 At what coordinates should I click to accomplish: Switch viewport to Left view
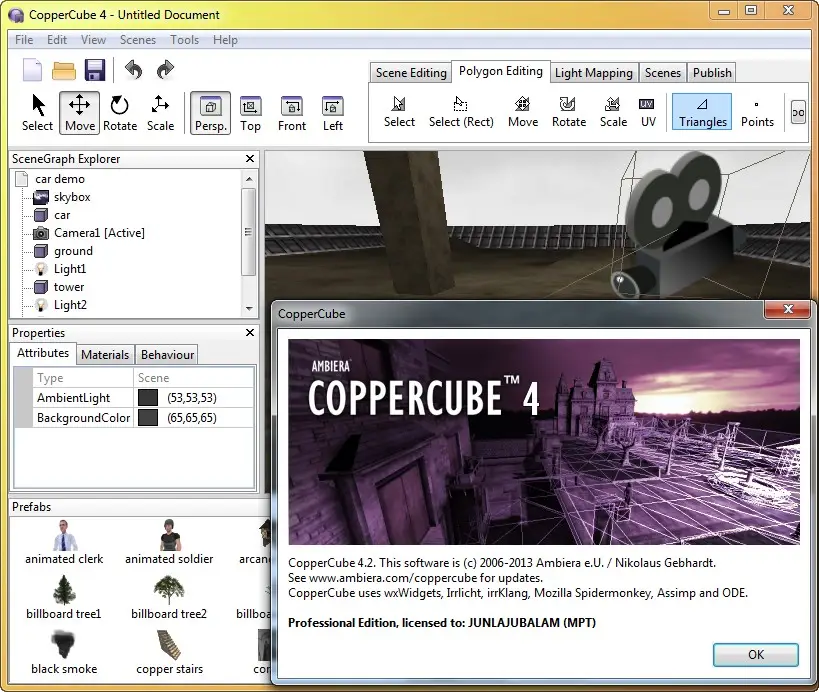[x=333, y=113]
